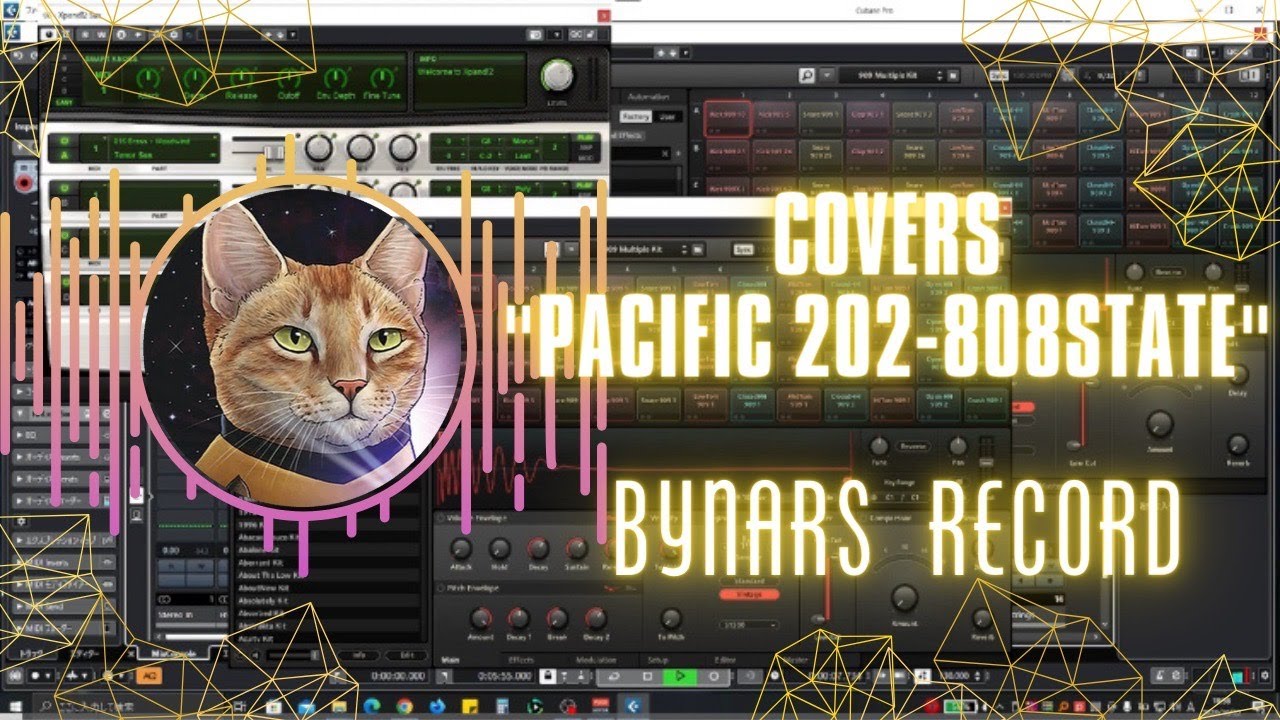Adjust the Env Depth smart knob
This screenshot has height=720, width=1280.
pyautogui.click(x=335, y=78)
